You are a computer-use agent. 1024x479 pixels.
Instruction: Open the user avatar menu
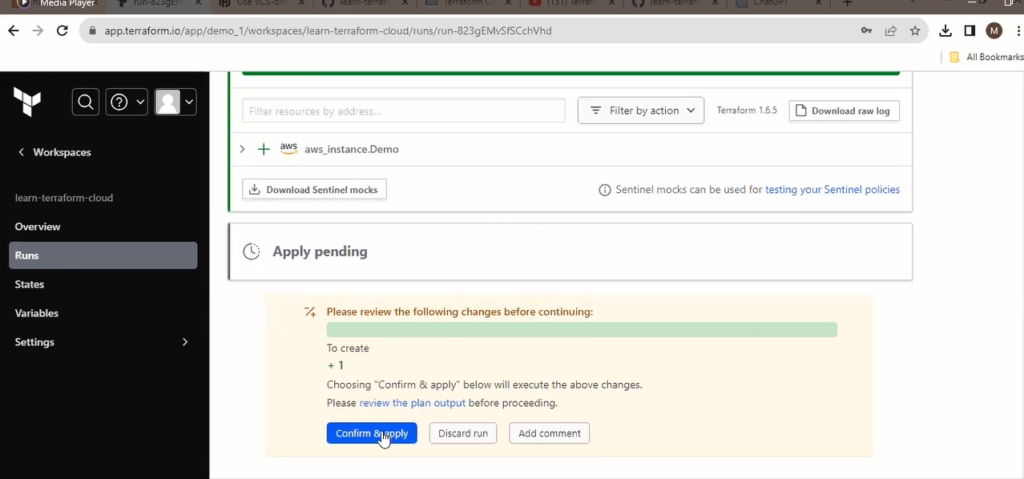point(175,102)
